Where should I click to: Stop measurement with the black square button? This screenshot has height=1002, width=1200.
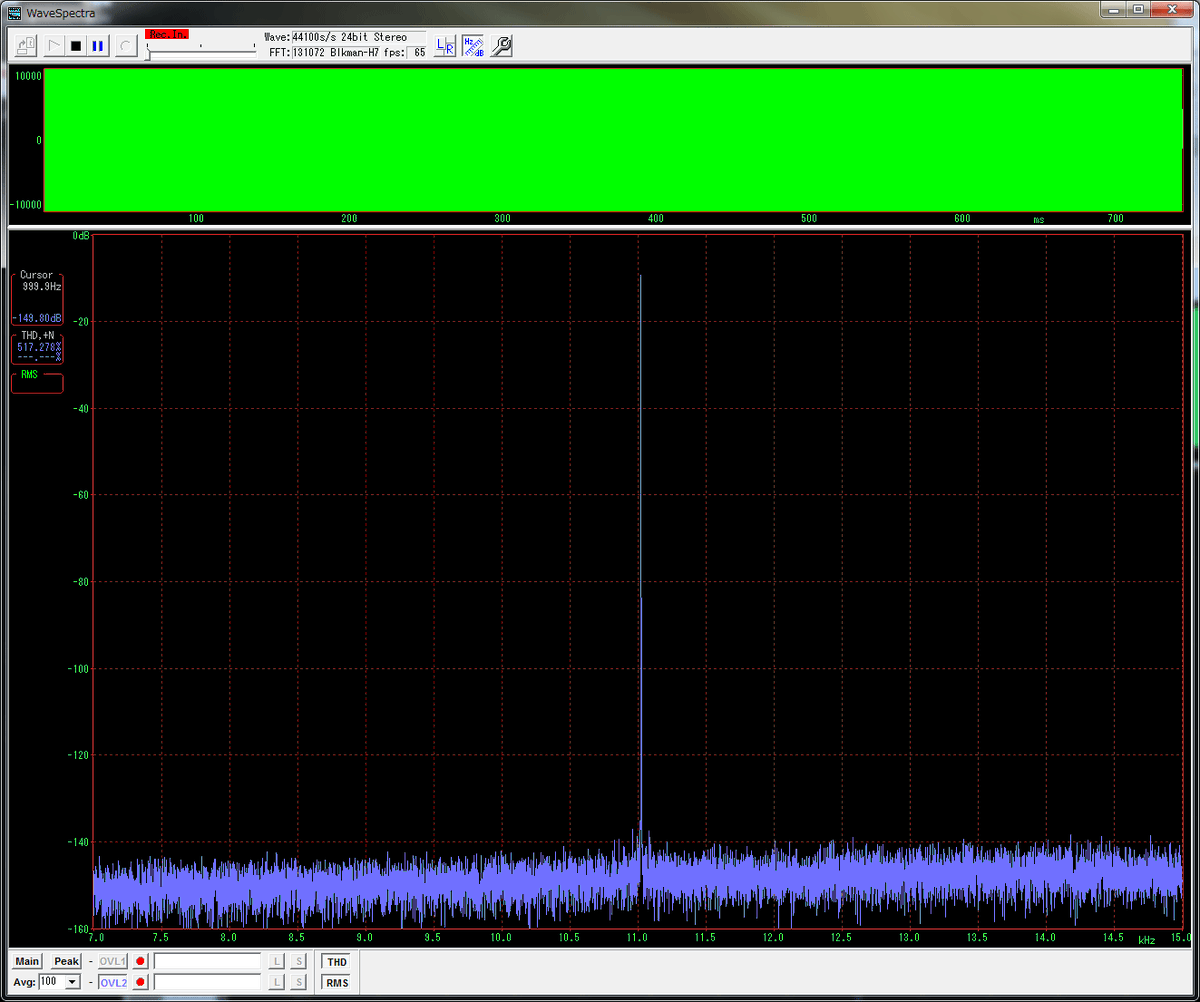click(75, 46)
